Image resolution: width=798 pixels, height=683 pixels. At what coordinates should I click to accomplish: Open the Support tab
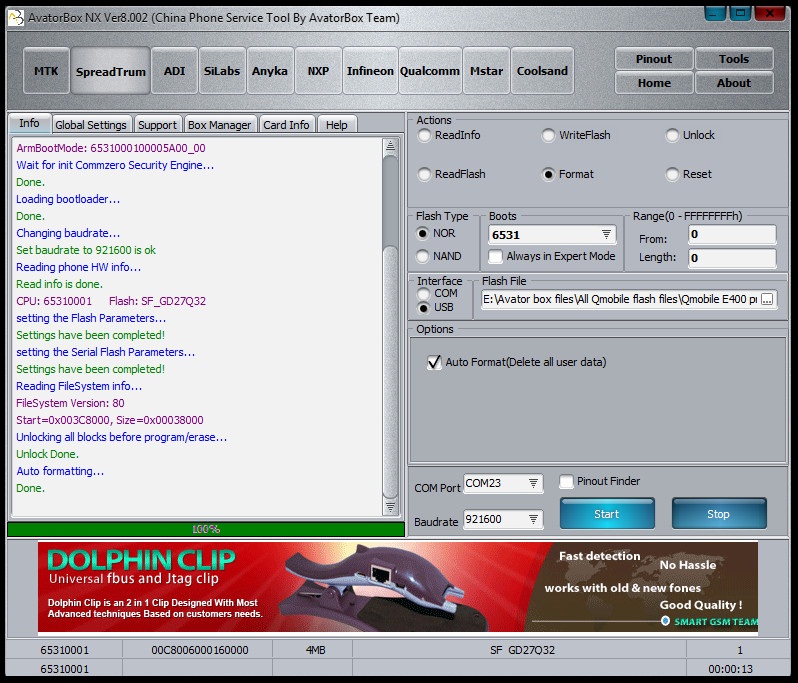pos(157,125)
